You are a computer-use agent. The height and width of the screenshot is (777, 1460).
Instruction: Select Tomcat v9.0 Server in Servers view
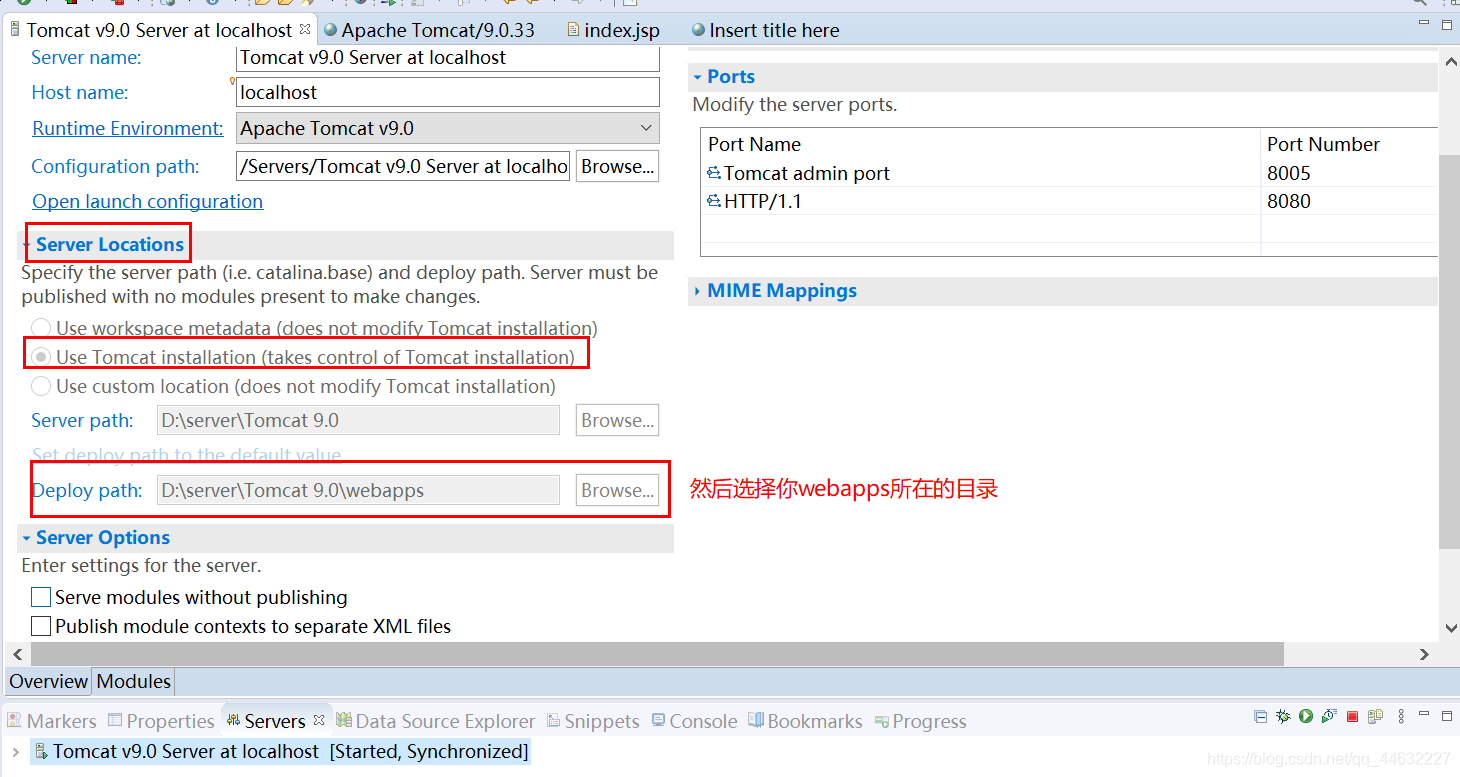click(280, 751)
